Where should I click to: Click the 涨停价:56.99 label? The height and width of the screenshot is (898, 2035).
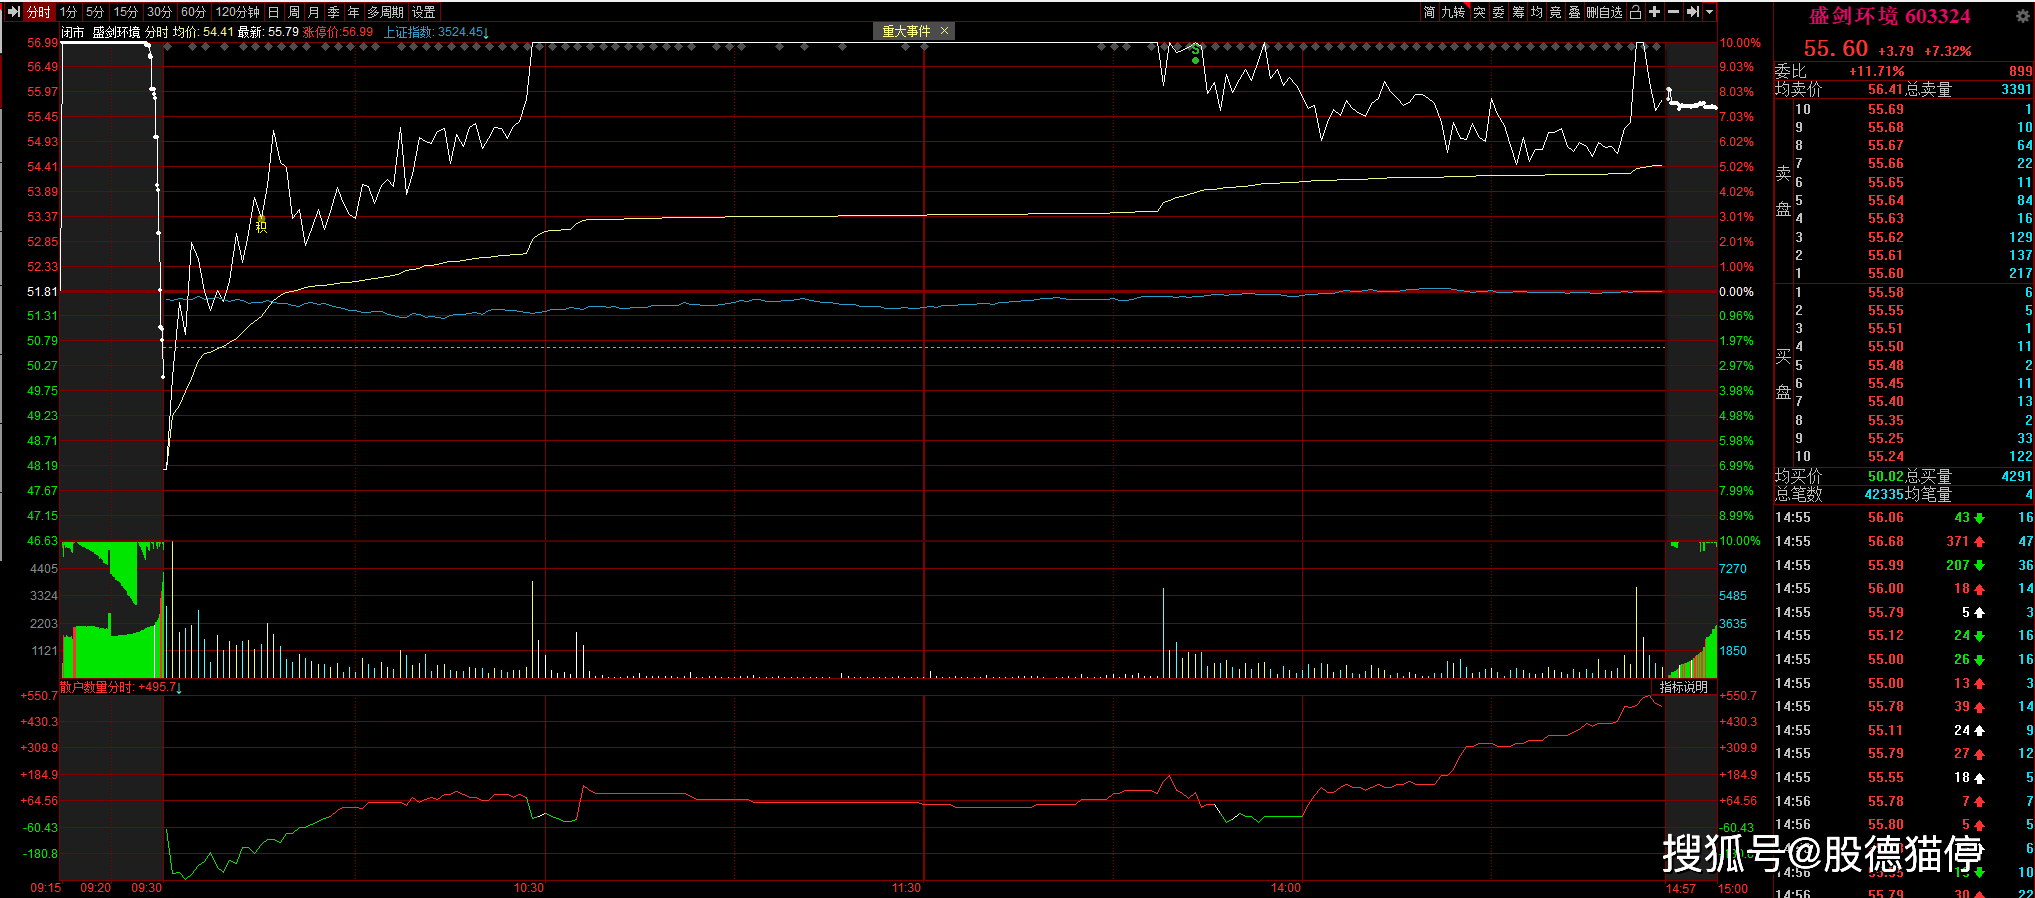pyautogui.click(x=338, y=32)
